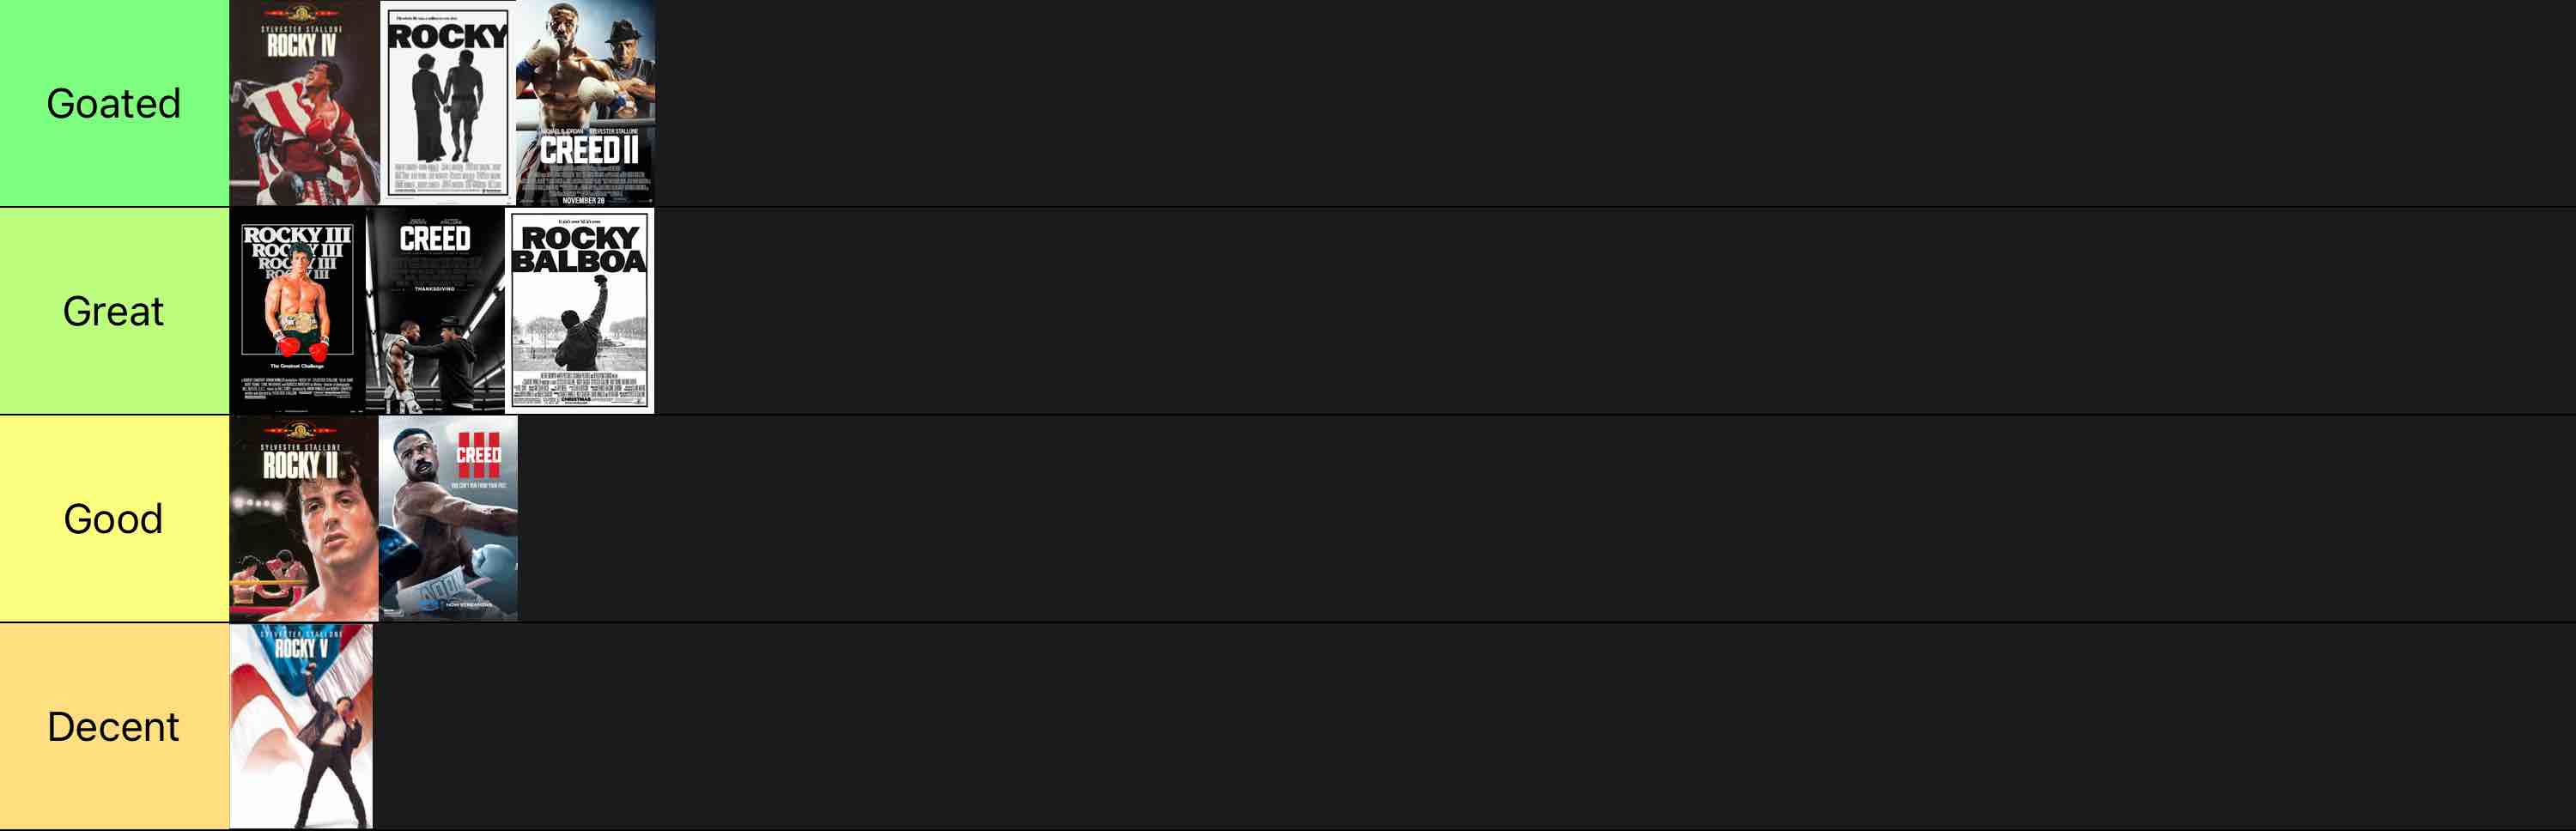This screenshot has height=831, width=2576.
Task: Select the Rocky IV poster
Action: coord(305,103)
